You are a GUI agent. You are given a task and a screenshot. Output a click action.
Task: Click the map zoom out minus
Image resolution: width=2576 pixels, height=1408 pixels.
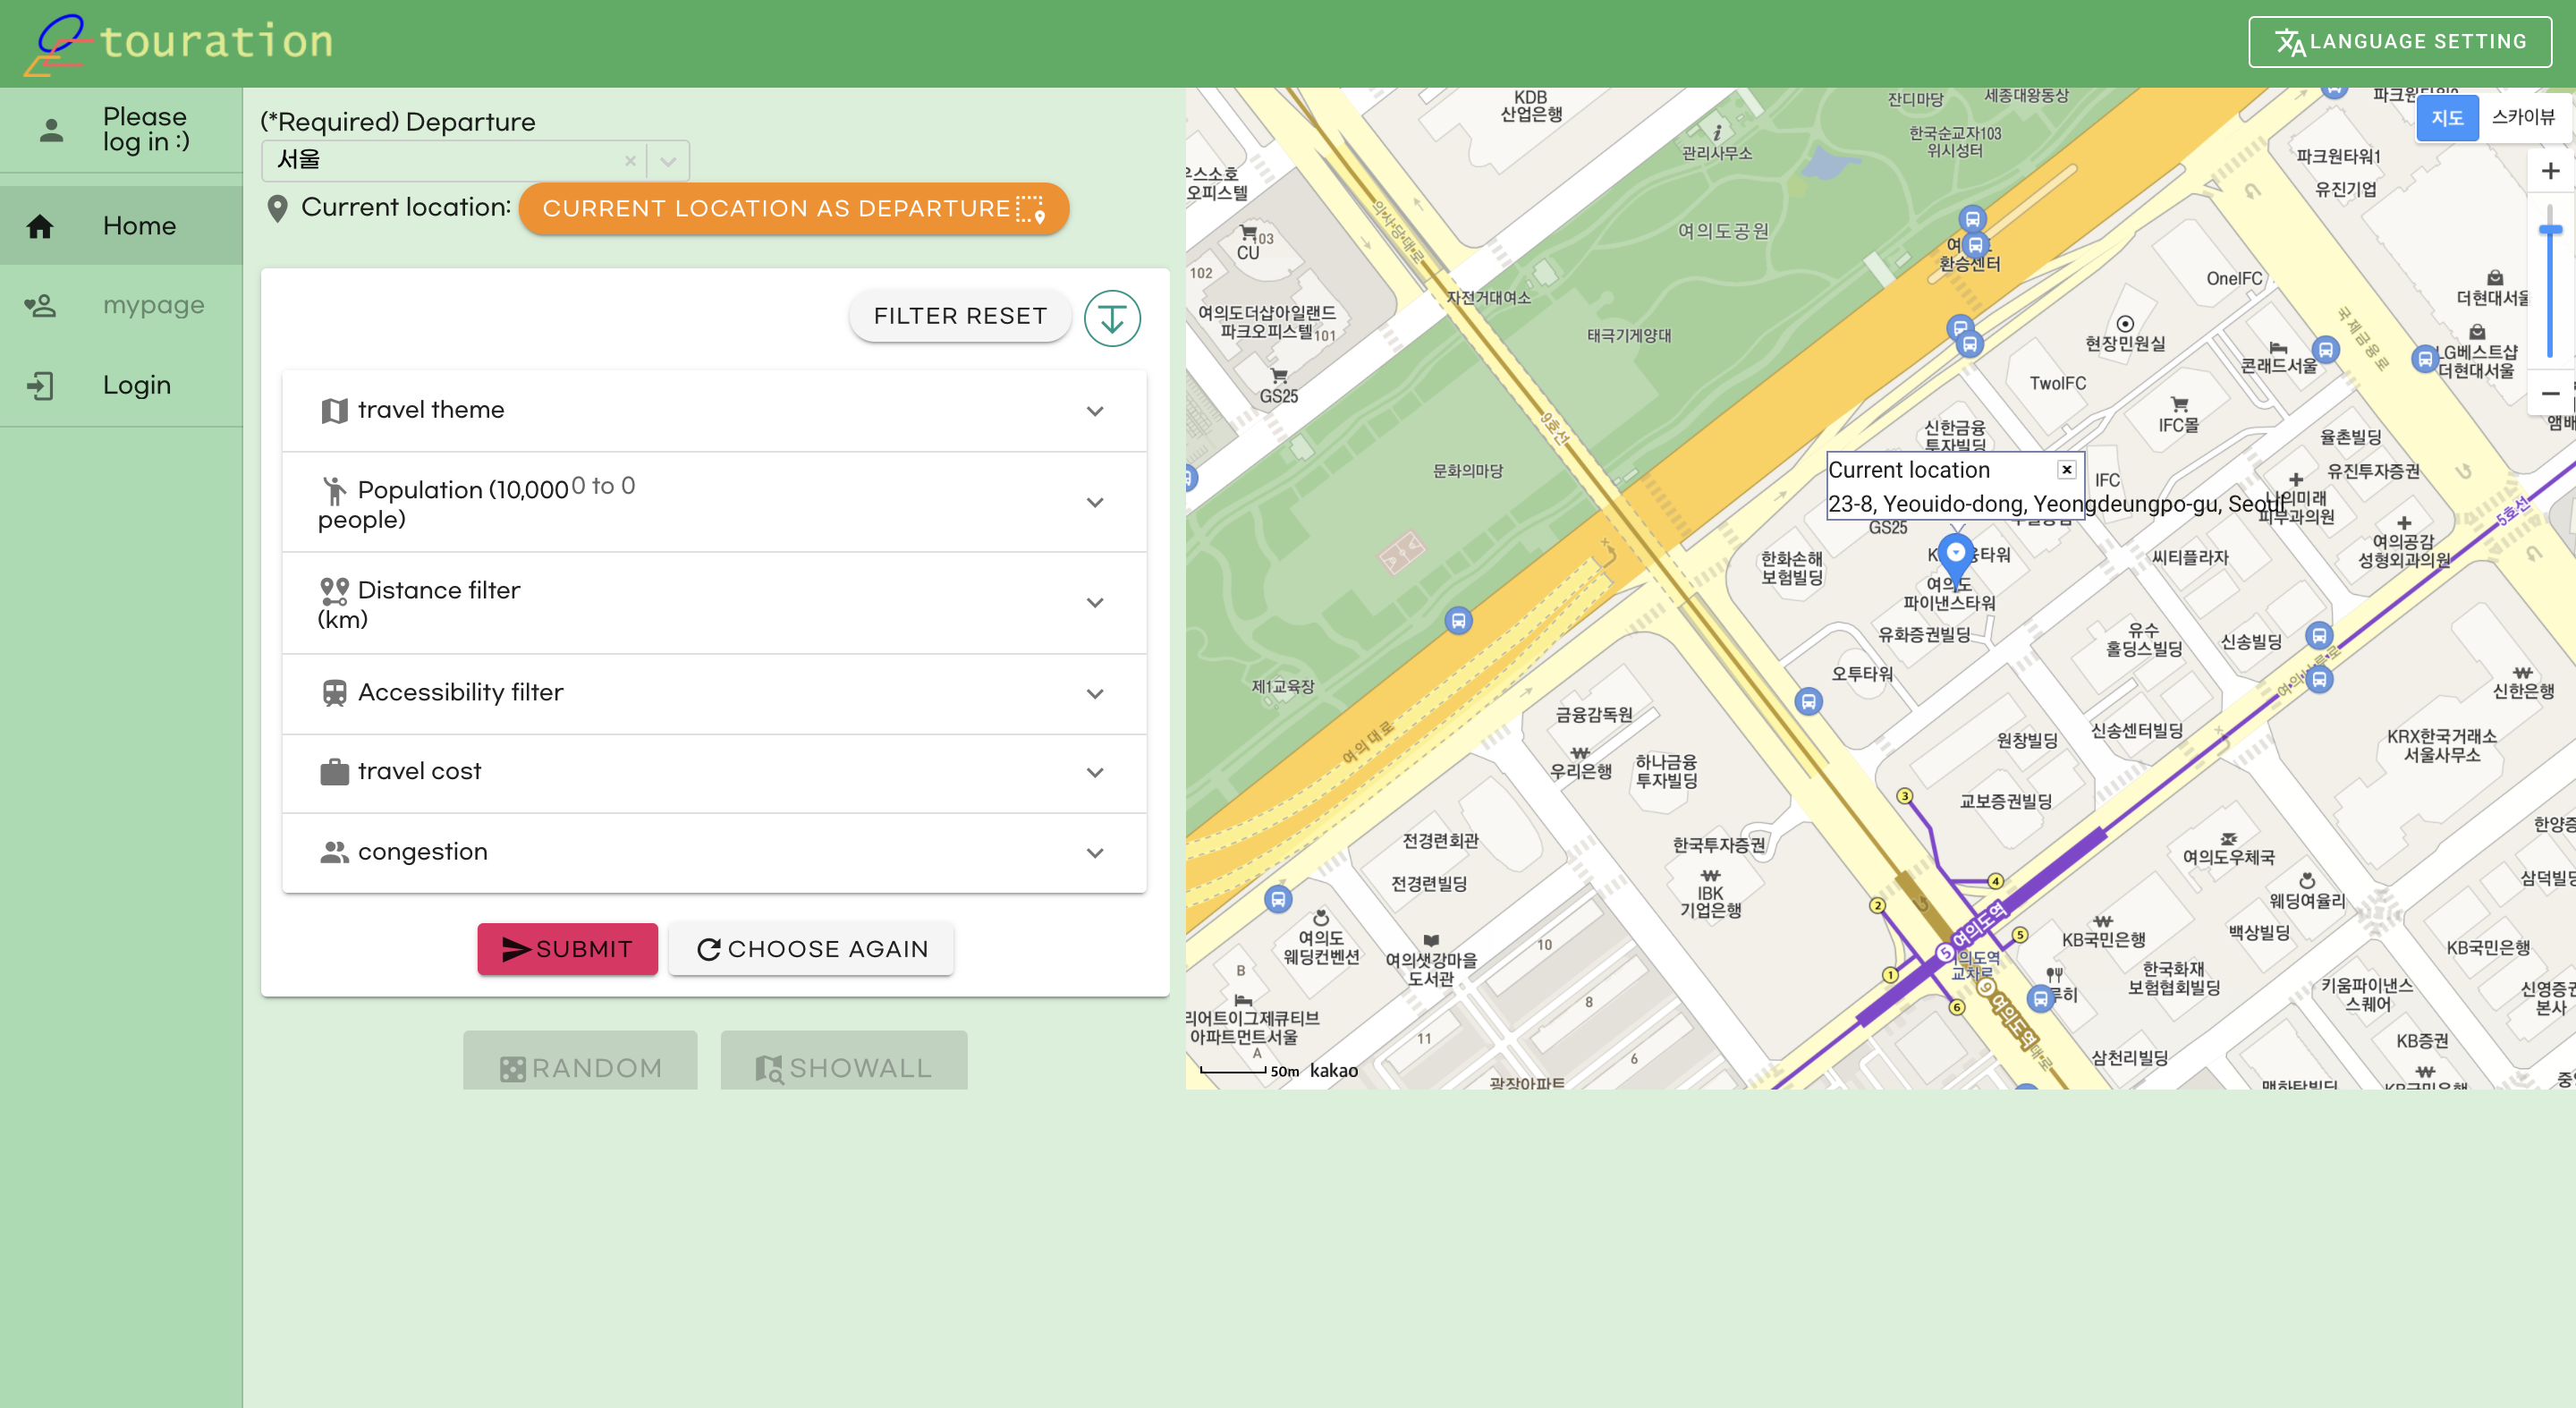coord(2550,394)
